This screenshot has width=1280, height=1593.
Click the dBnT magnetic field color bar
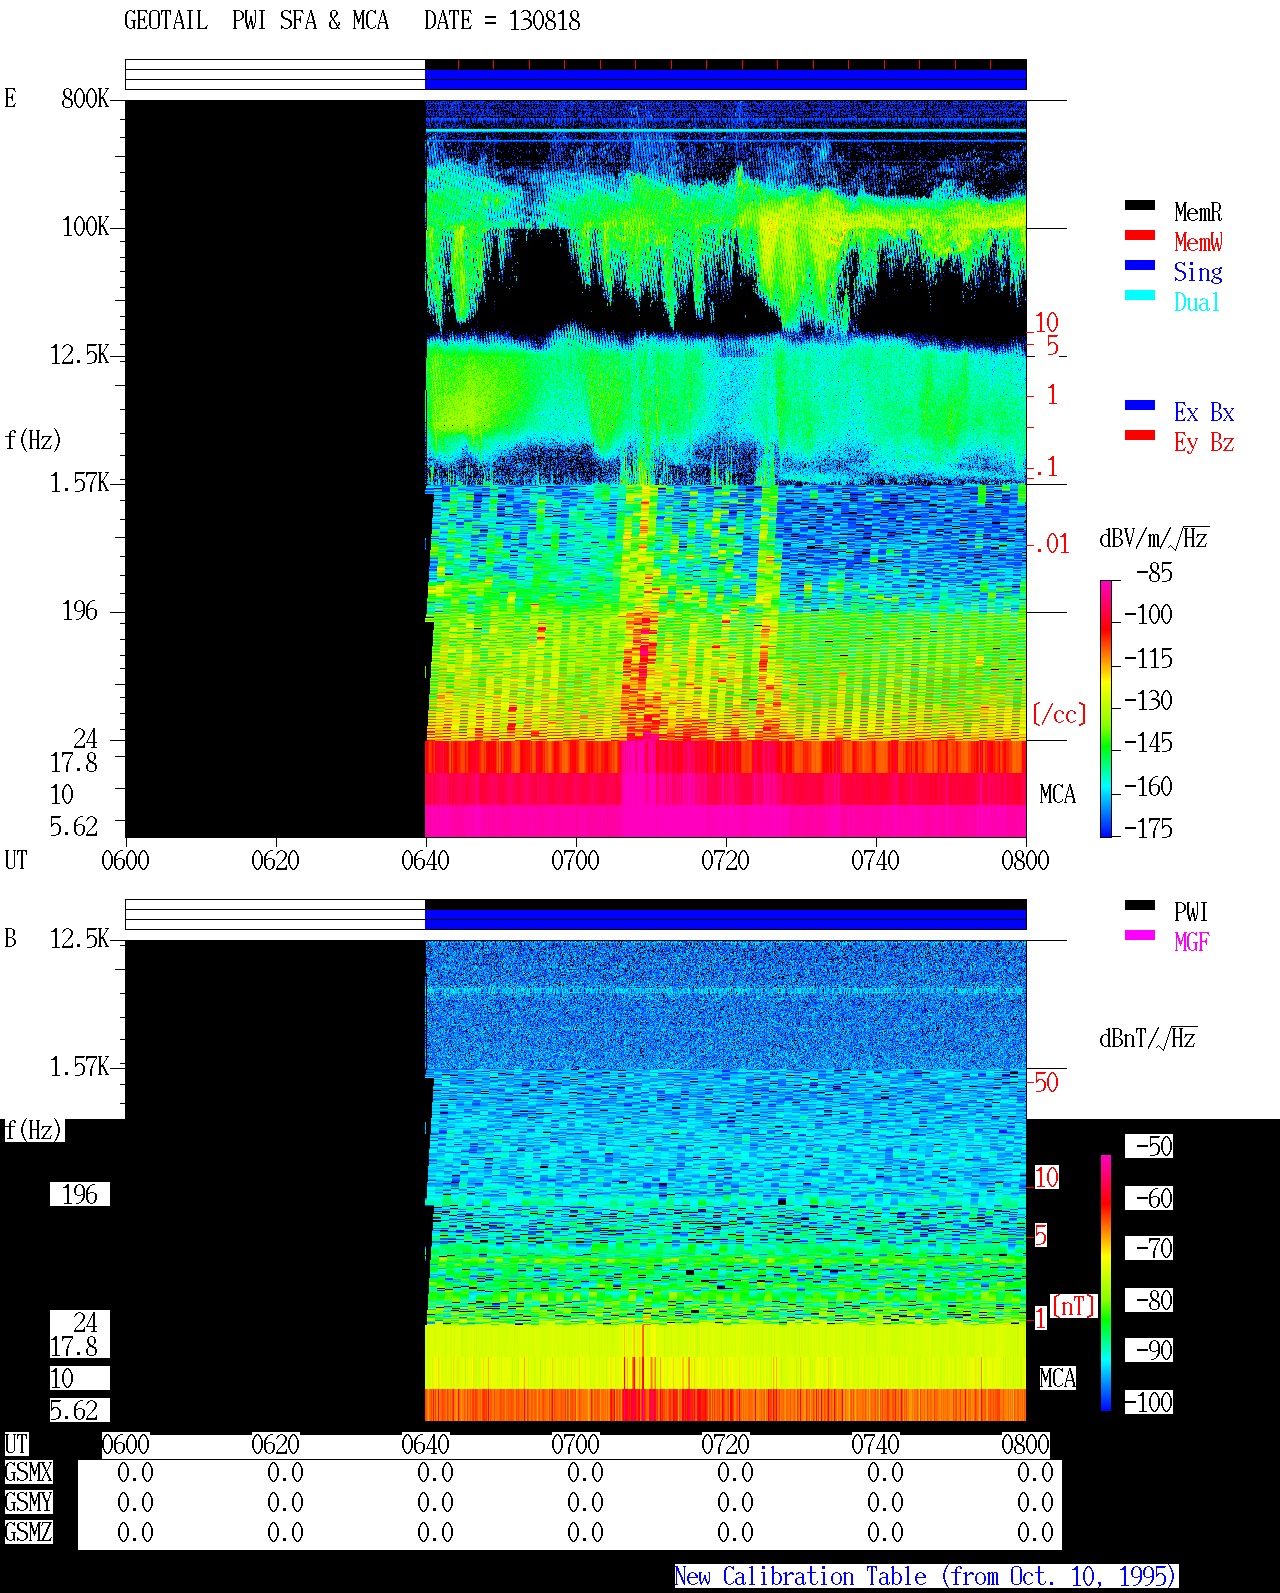pyautogui.click(x=1105, y=1283)
